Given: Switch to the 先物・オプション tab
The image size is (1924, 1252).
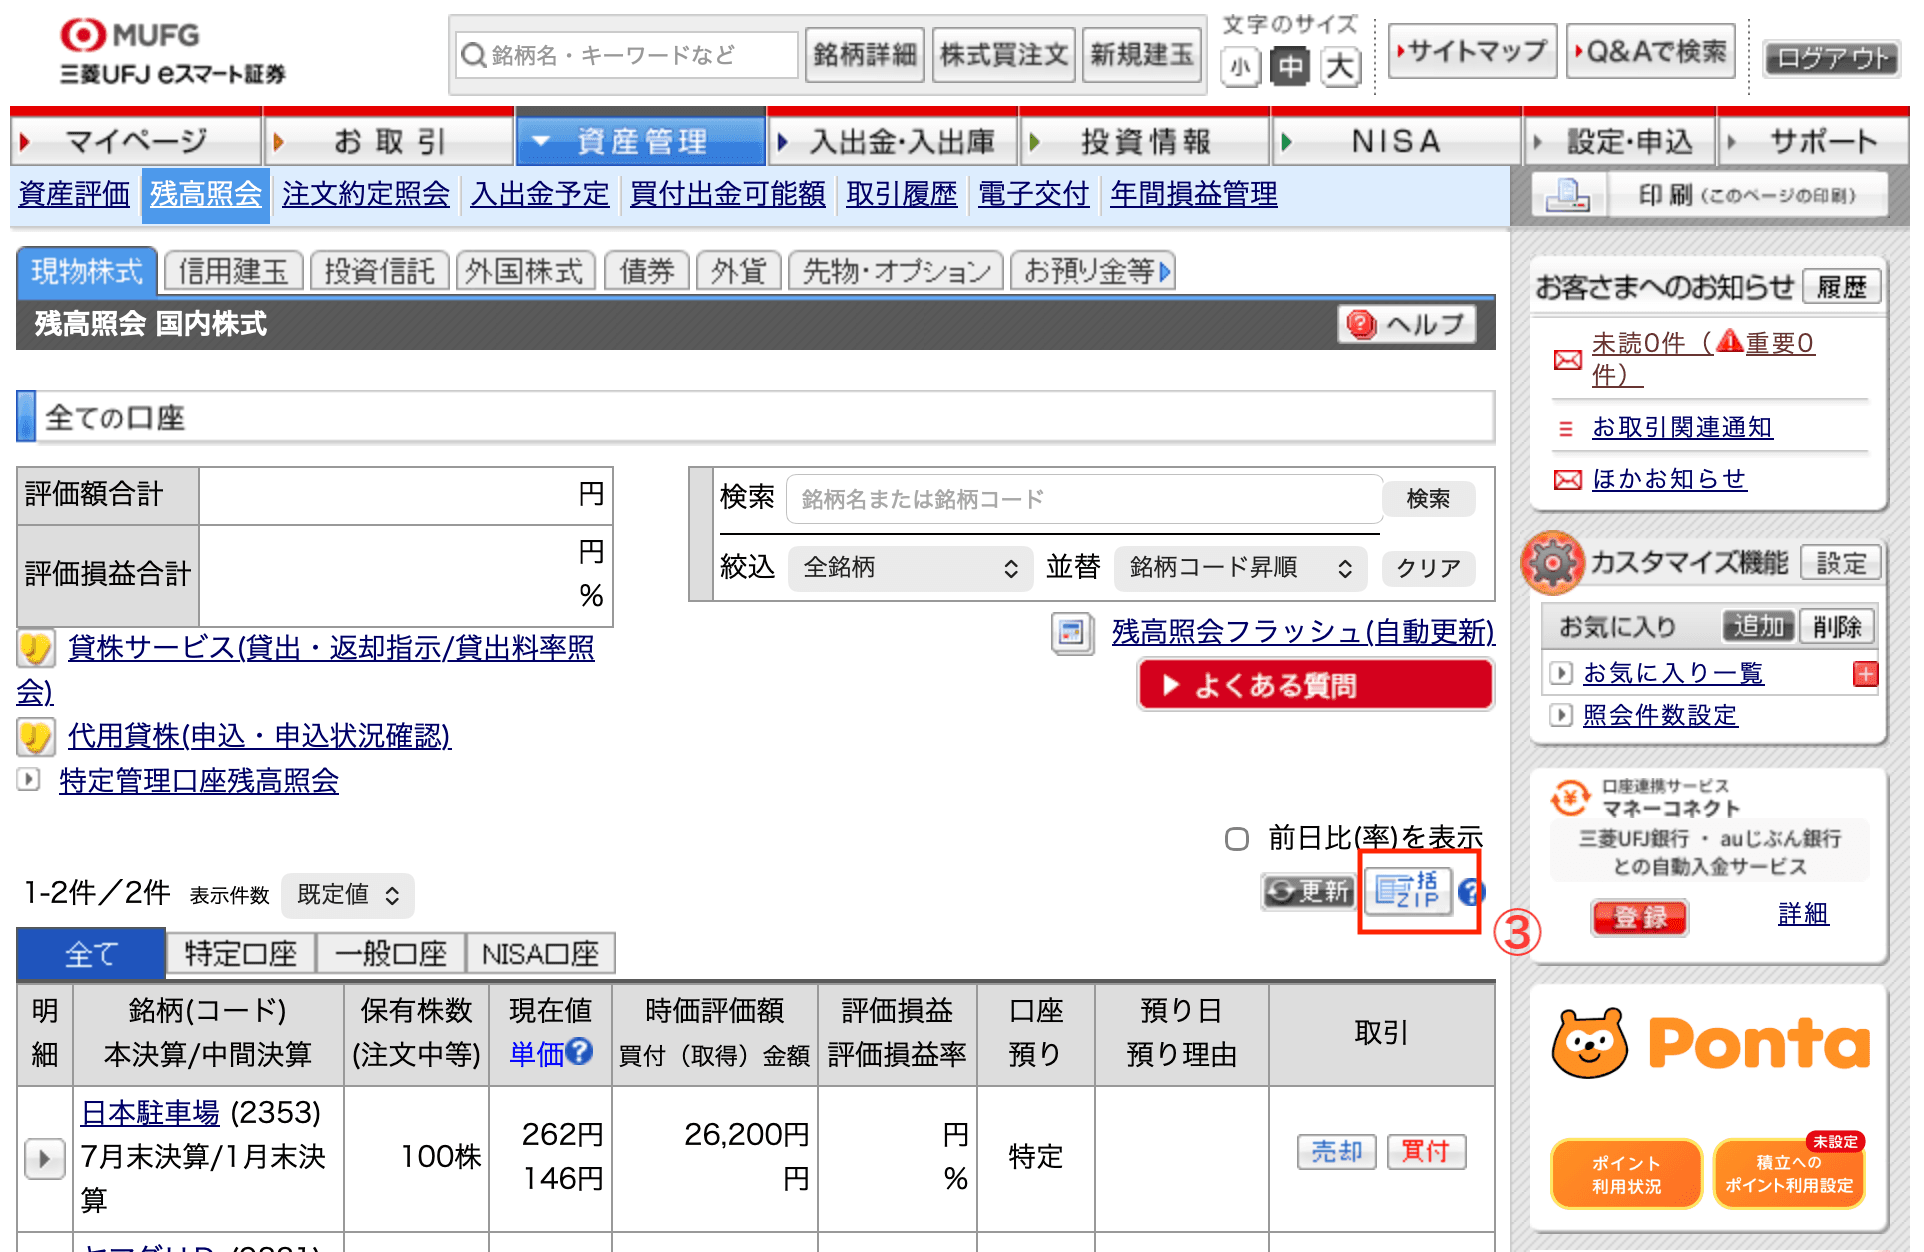Looking at the screenshot, I should pyautogui.click(x=896, y=271).
